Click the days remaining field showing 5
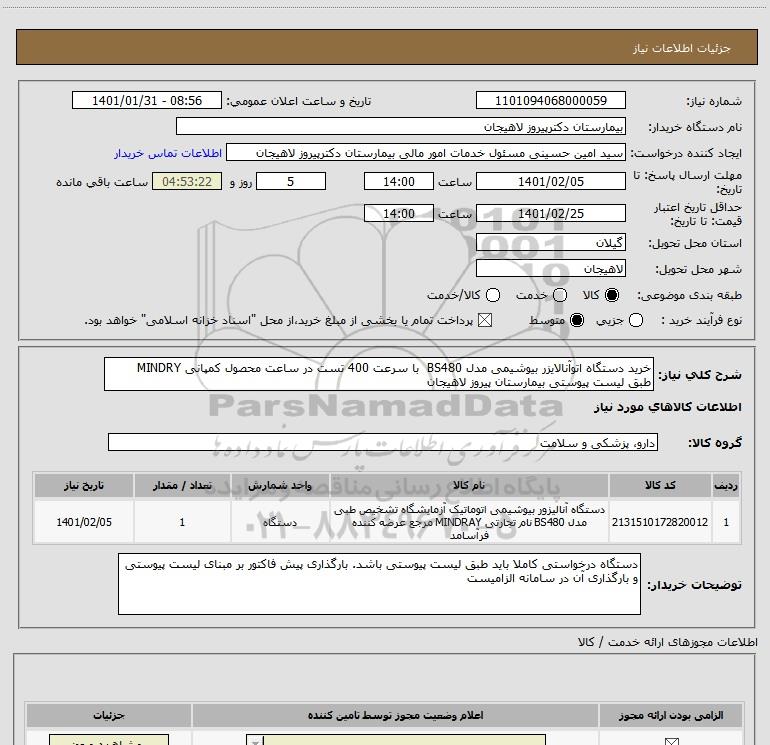Viewport: 770px width, 745px height. point(291,181)
